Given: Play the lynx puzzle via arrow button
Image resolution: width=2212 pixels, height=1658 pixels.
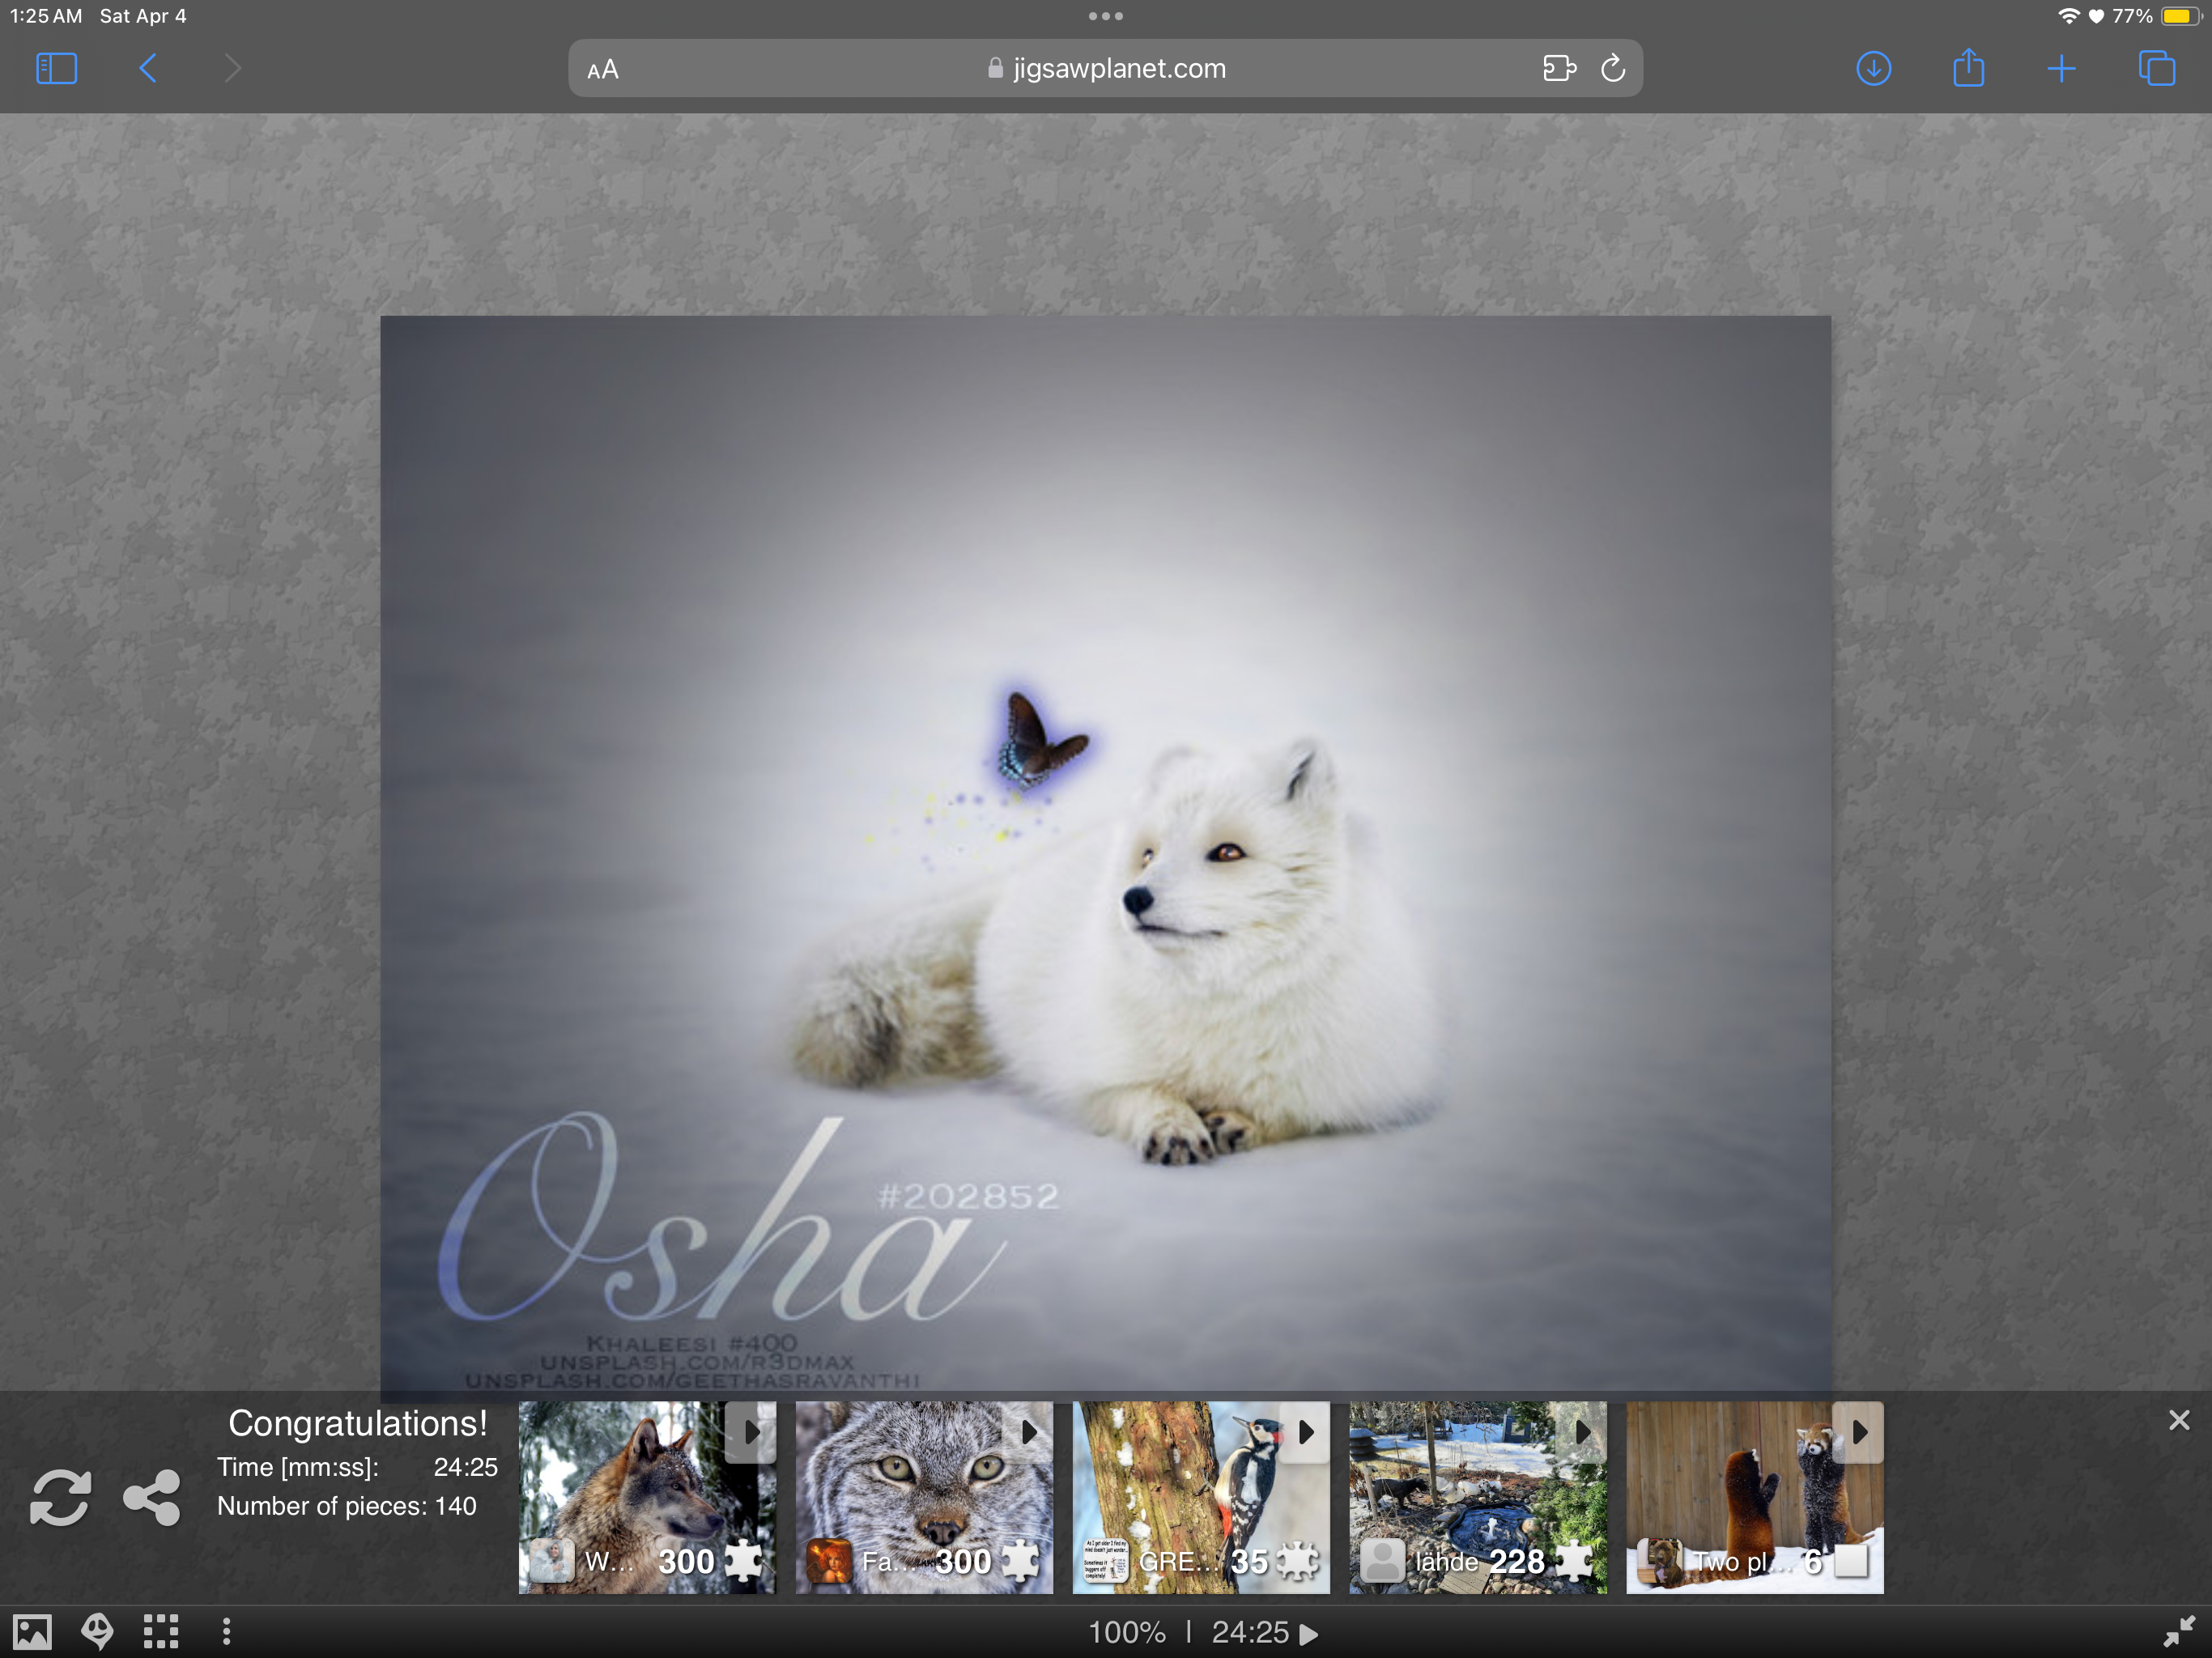Looking at the screenshot, I should [x=1029, y=1432].
